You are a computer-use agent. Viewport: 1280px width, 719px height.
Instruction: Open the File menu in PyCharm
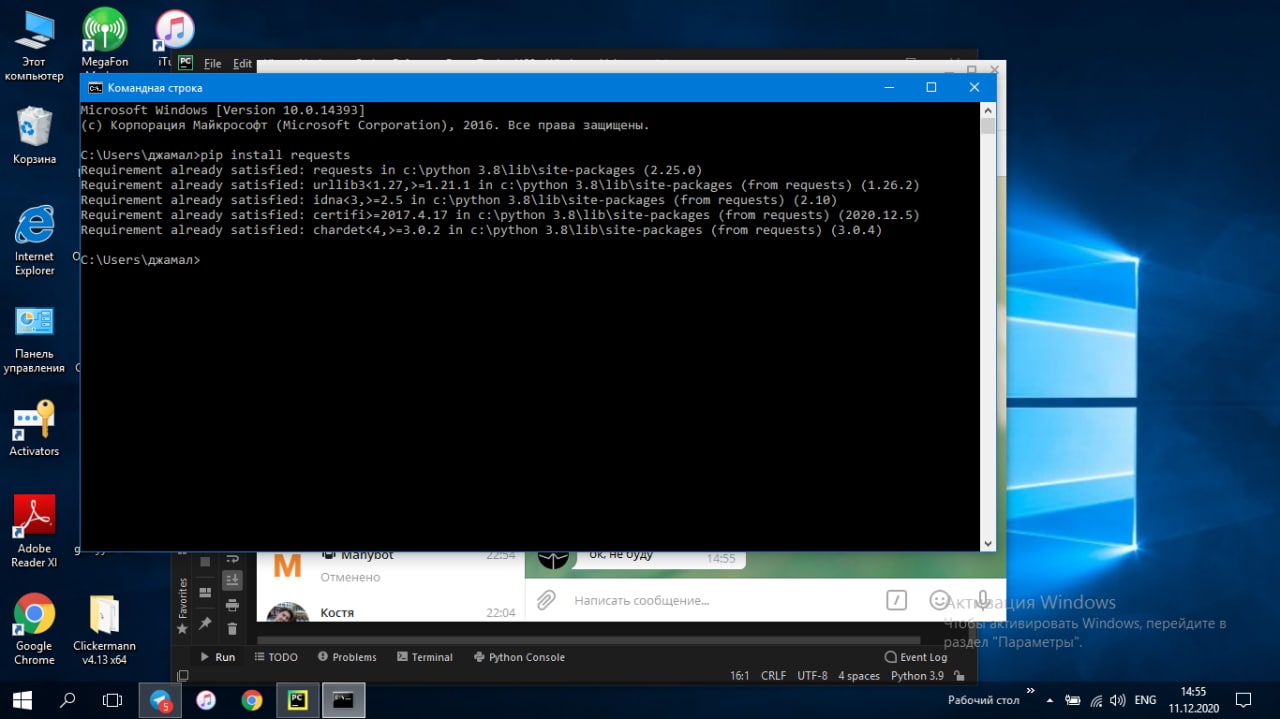pos(212,63)
